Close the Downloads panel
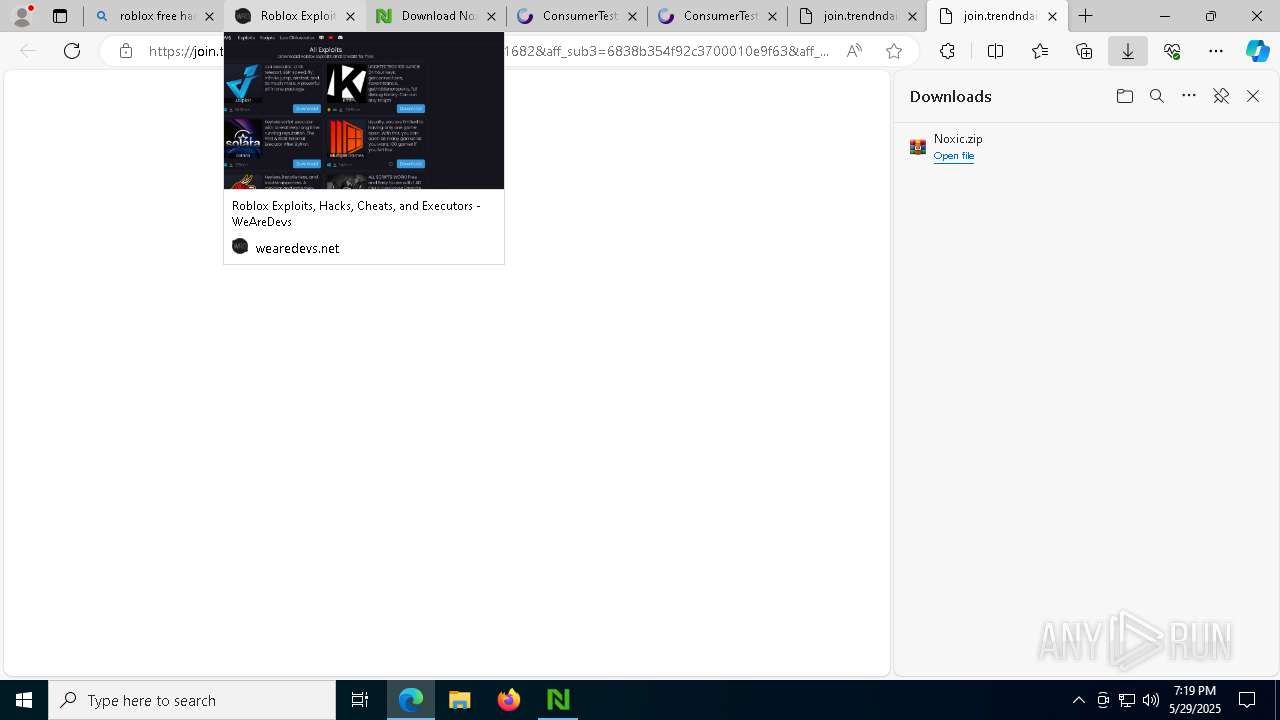Viewport: 1280px width, 720px height. tap(1253, 96)
